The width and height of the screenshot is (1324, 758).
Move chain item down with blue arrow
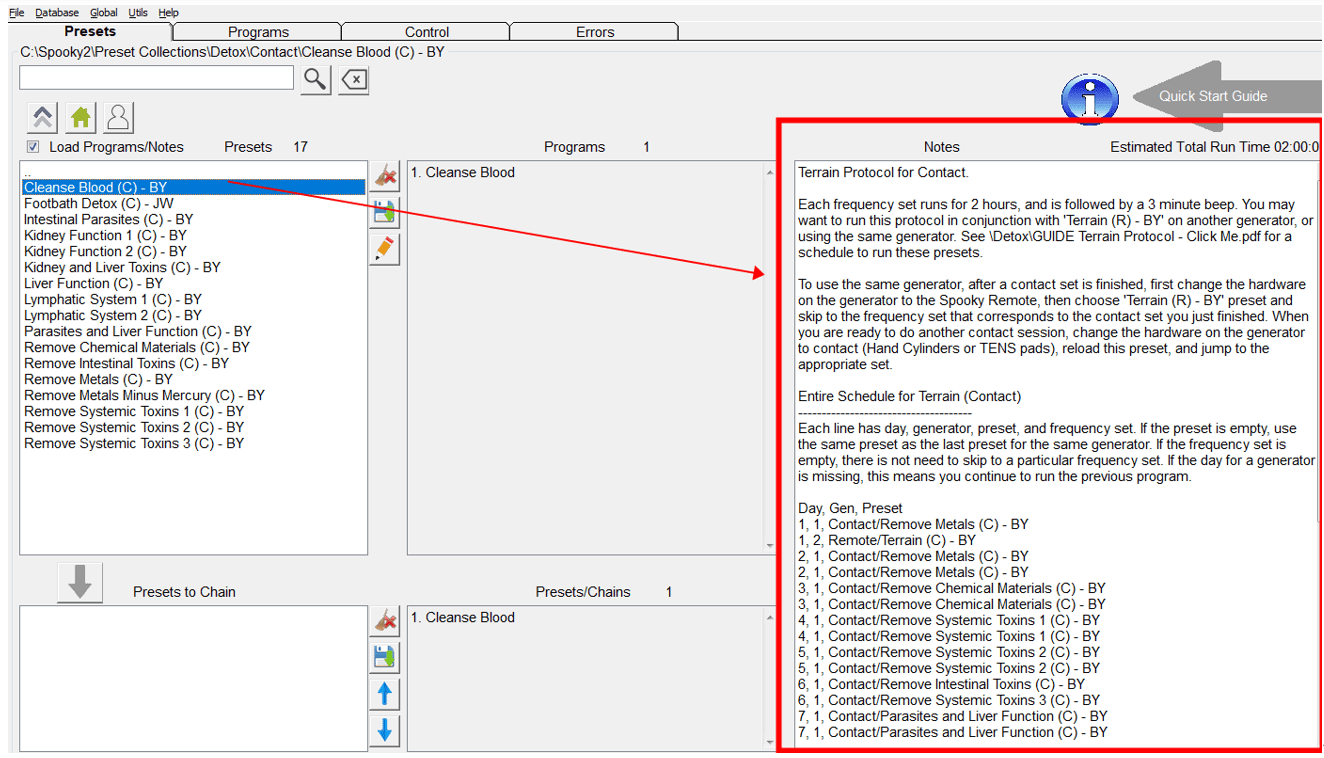(x=384, y=731)
